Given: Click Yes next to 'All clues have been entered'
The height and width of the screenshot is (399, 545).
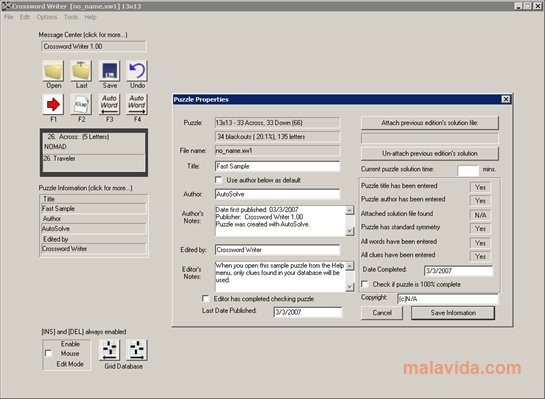Looking at the screenshot, I should pos(480,256).
